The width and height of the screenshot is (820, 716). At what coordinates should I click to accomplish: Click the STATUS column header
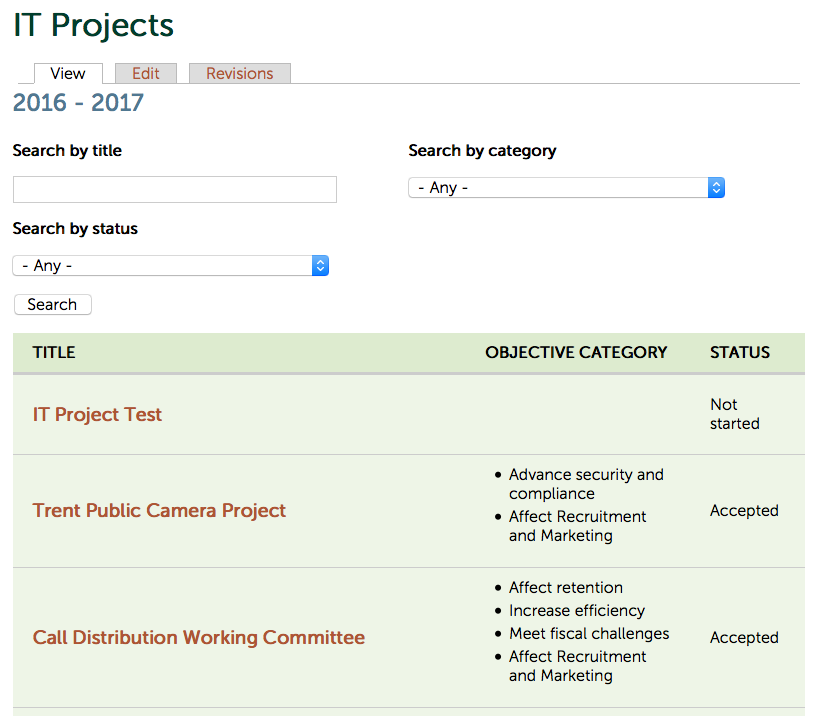coord(740,352)
